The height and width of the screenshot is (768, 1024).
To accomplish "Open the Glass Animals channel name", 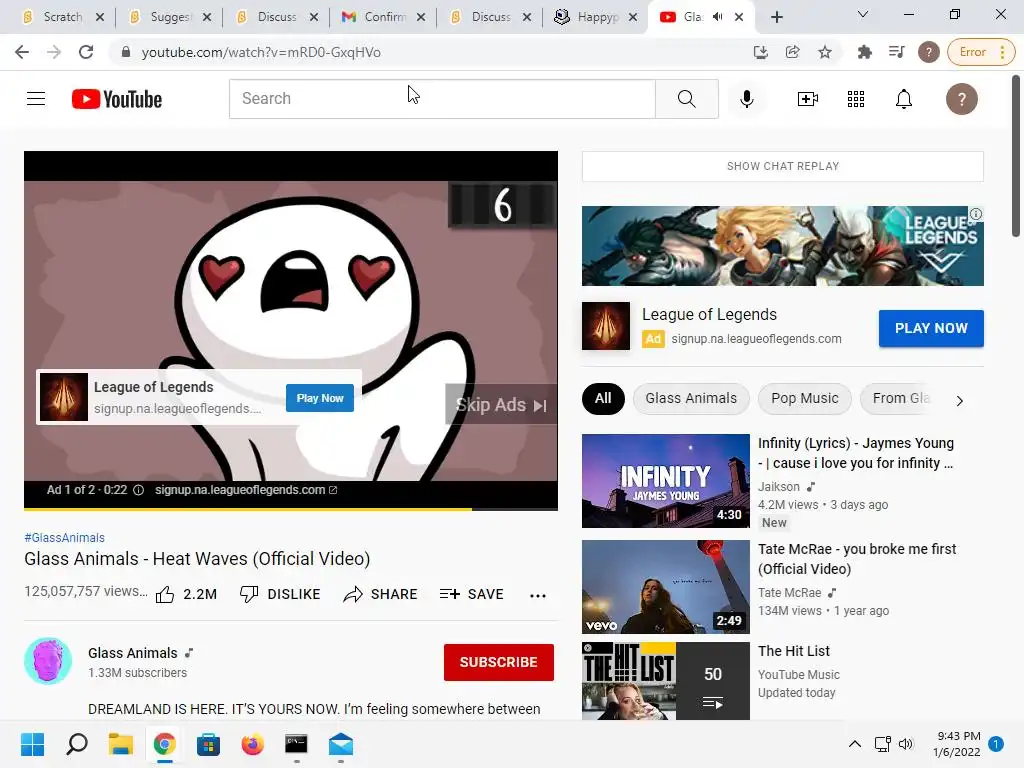I will point(133,653).
